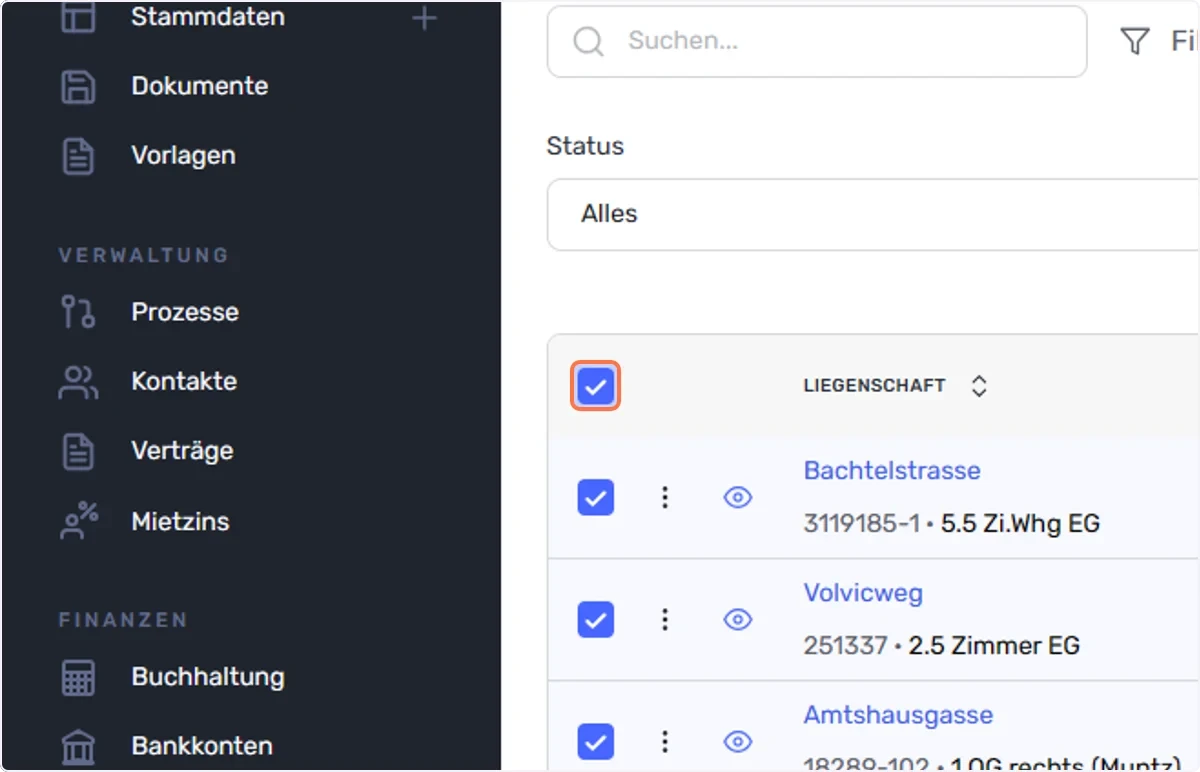The width and height of the screenshot is (1200, 772).
Task: Open three-dot menu for Bachtelstrasse row
Action: pyautogui.click(x=665, y=497)
